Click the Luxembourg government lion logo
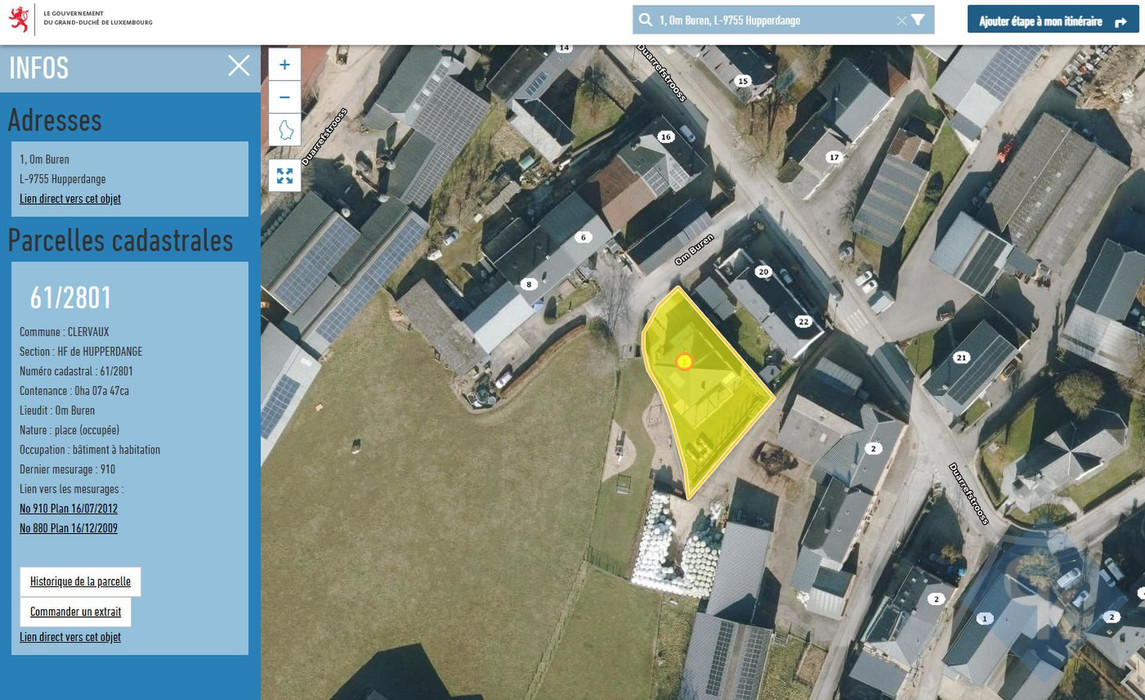The height and width of the screenshot is (700, 1145). (19, 19)
